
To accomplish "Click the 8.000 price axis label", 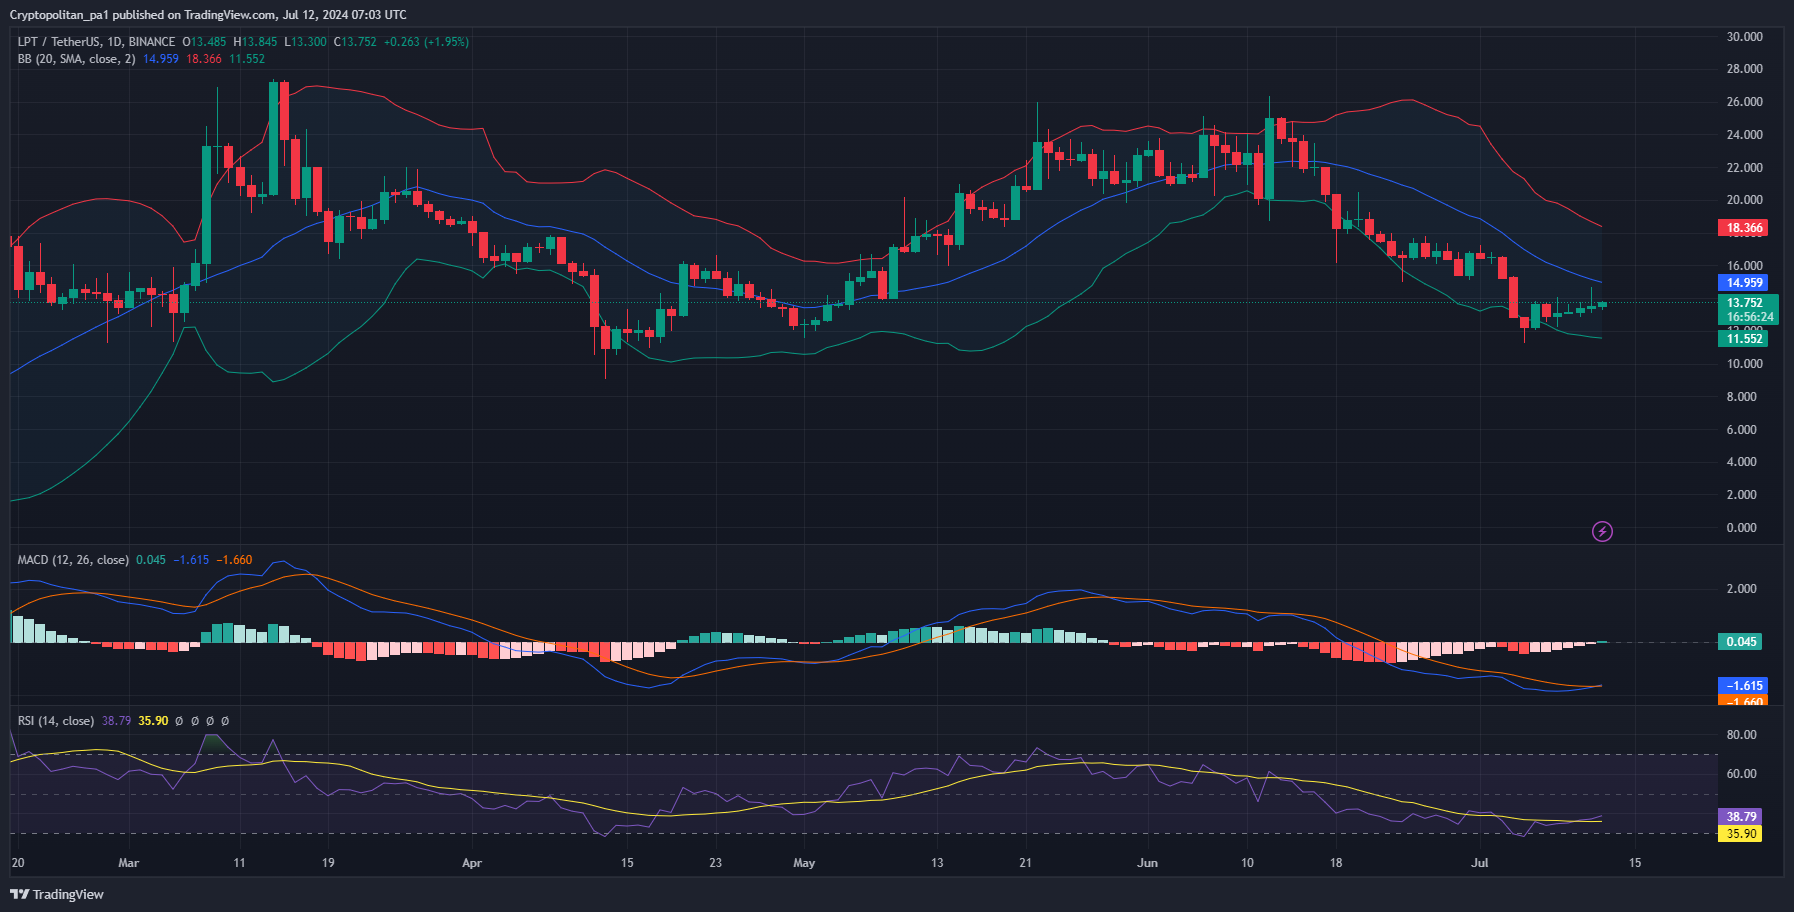I will tap(1741, 397).
